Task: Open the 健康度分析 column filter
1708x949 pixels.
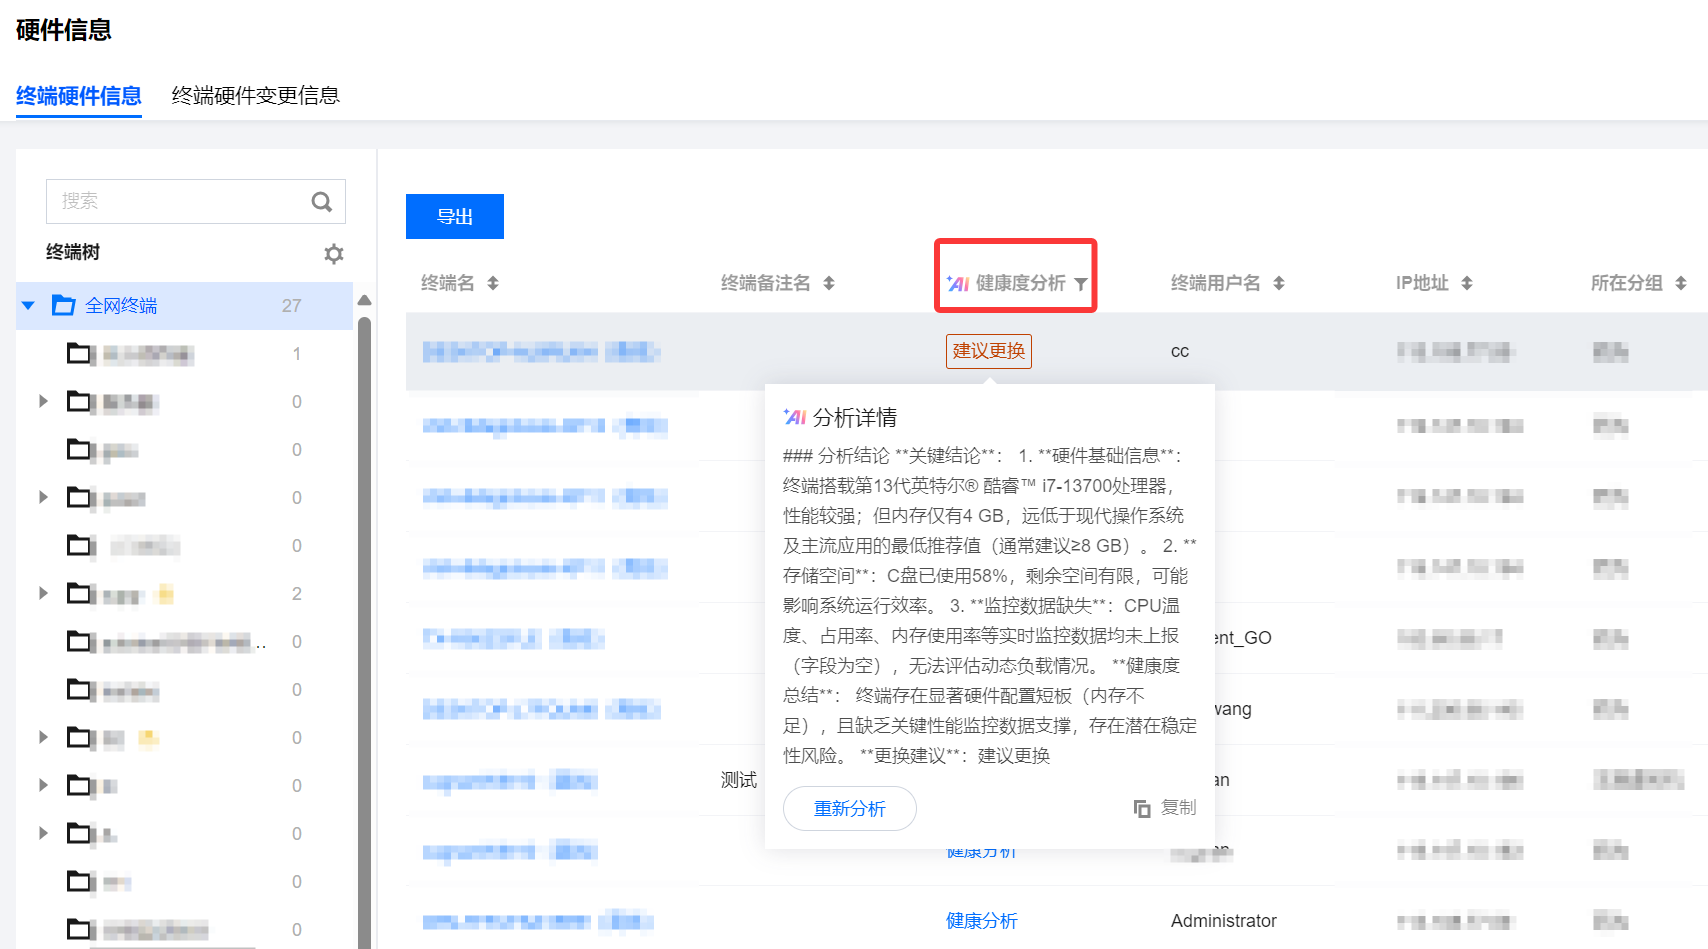Action: point(1081,284)
